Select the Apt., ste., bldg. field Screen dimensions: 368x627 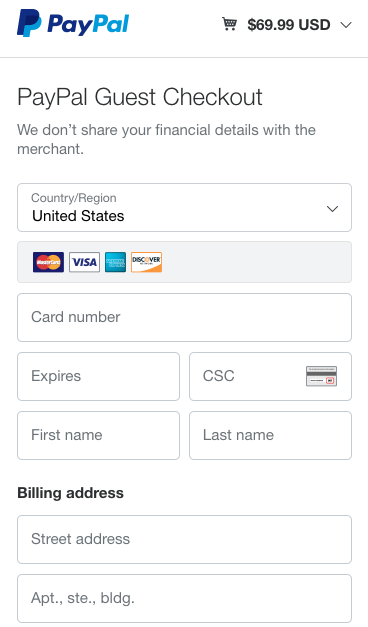184,599
